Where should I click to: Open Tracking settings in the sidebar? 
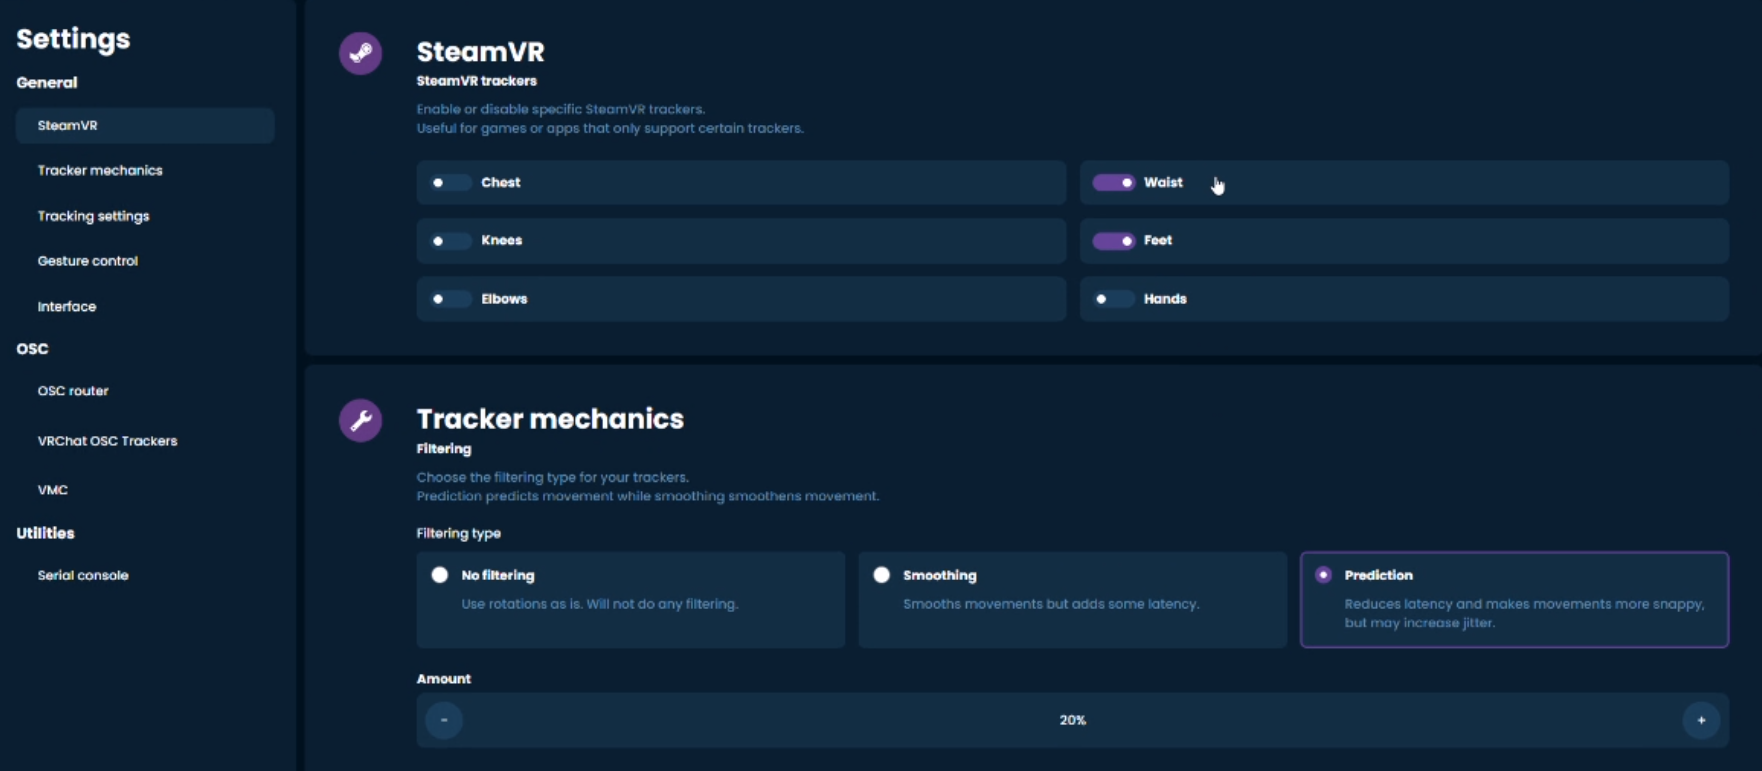pyautogui.click(x=93, y=216)
